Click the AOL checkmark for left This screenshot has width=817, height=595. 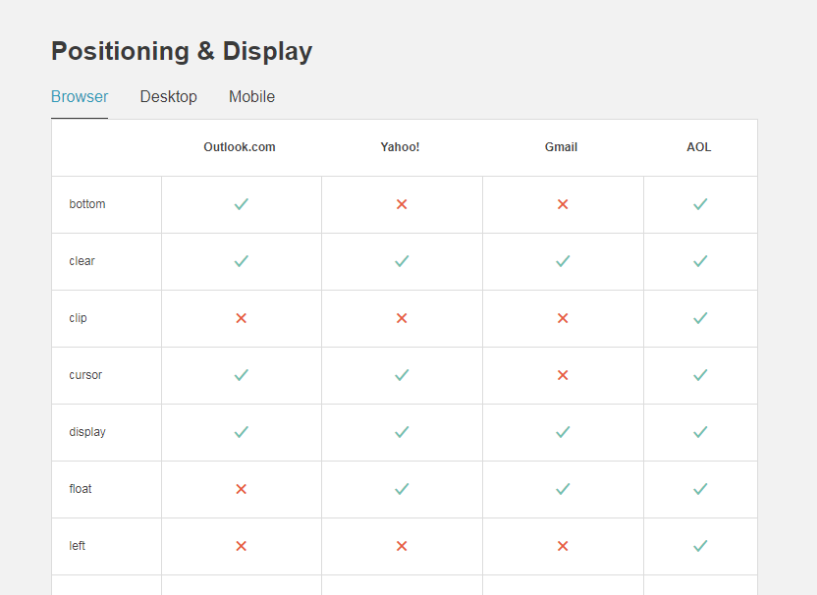700,545
